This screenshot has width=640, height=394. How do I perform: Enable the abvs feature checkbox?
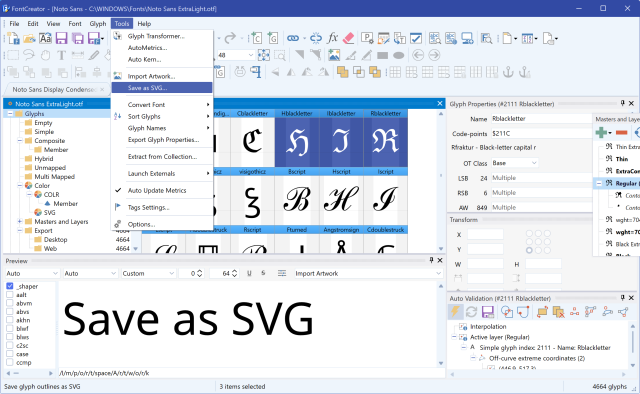10,312
